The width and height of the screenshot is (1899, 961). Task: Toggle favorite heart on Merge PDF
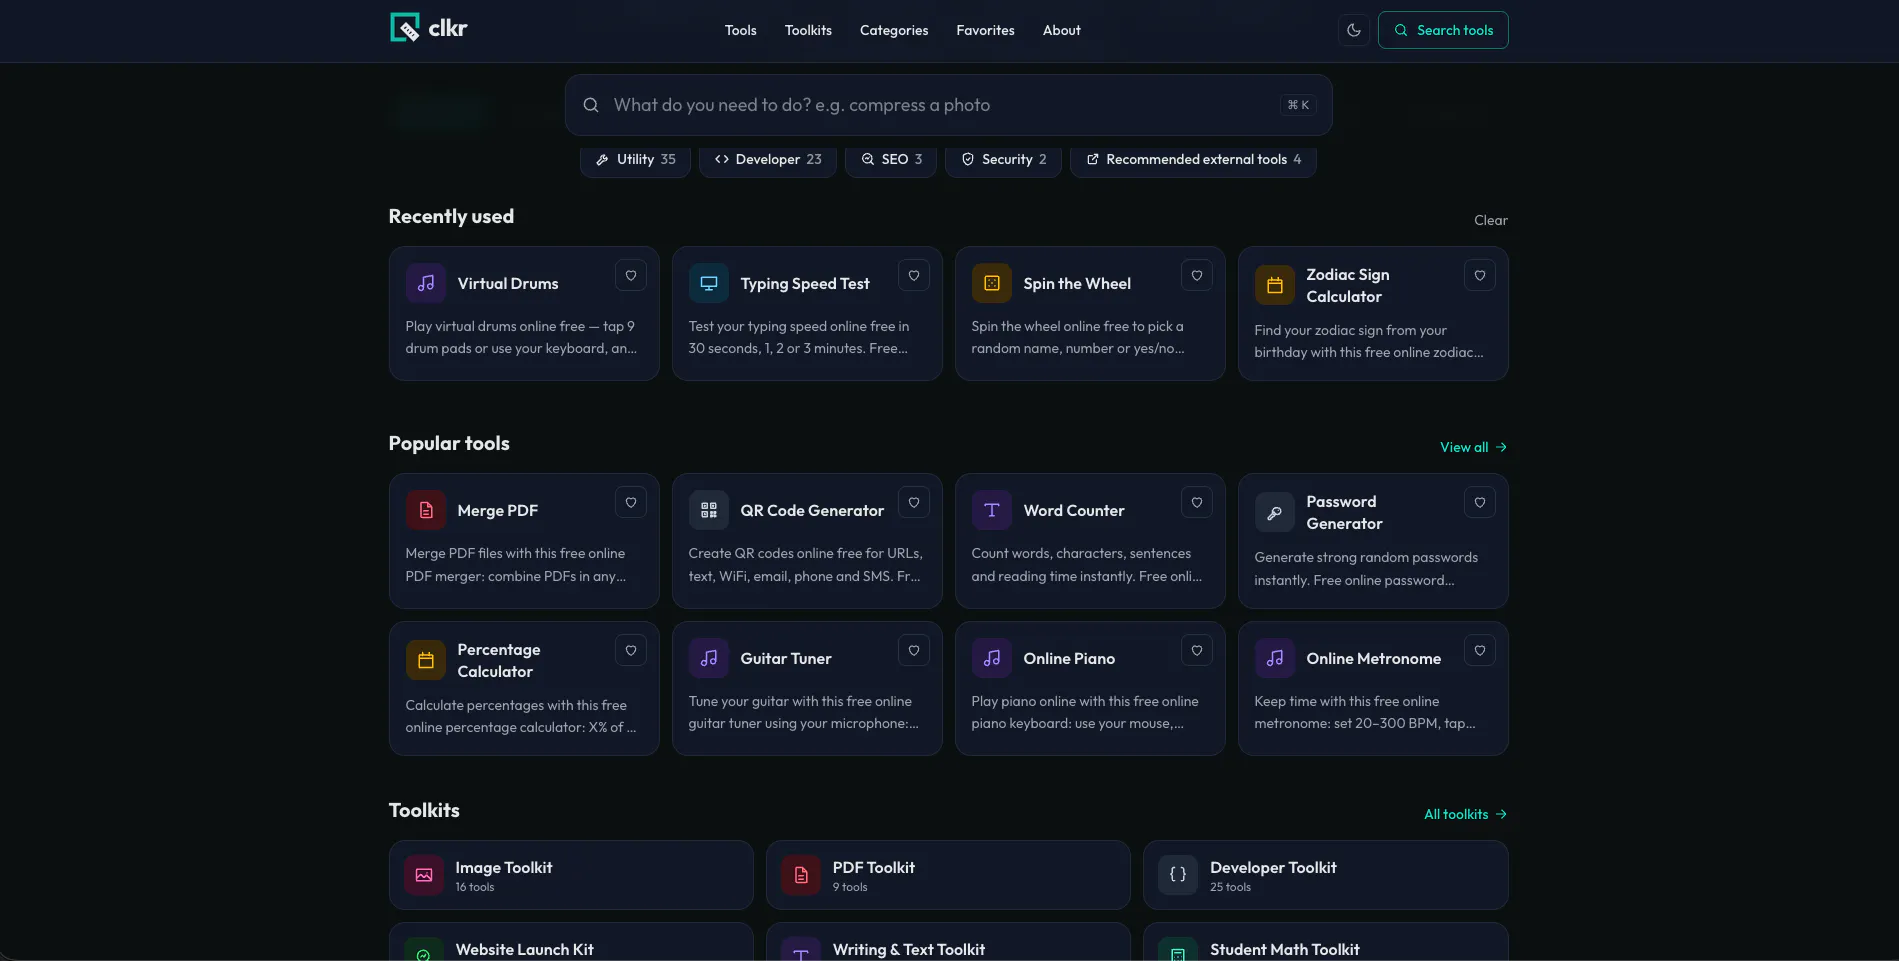click(631, 502)
